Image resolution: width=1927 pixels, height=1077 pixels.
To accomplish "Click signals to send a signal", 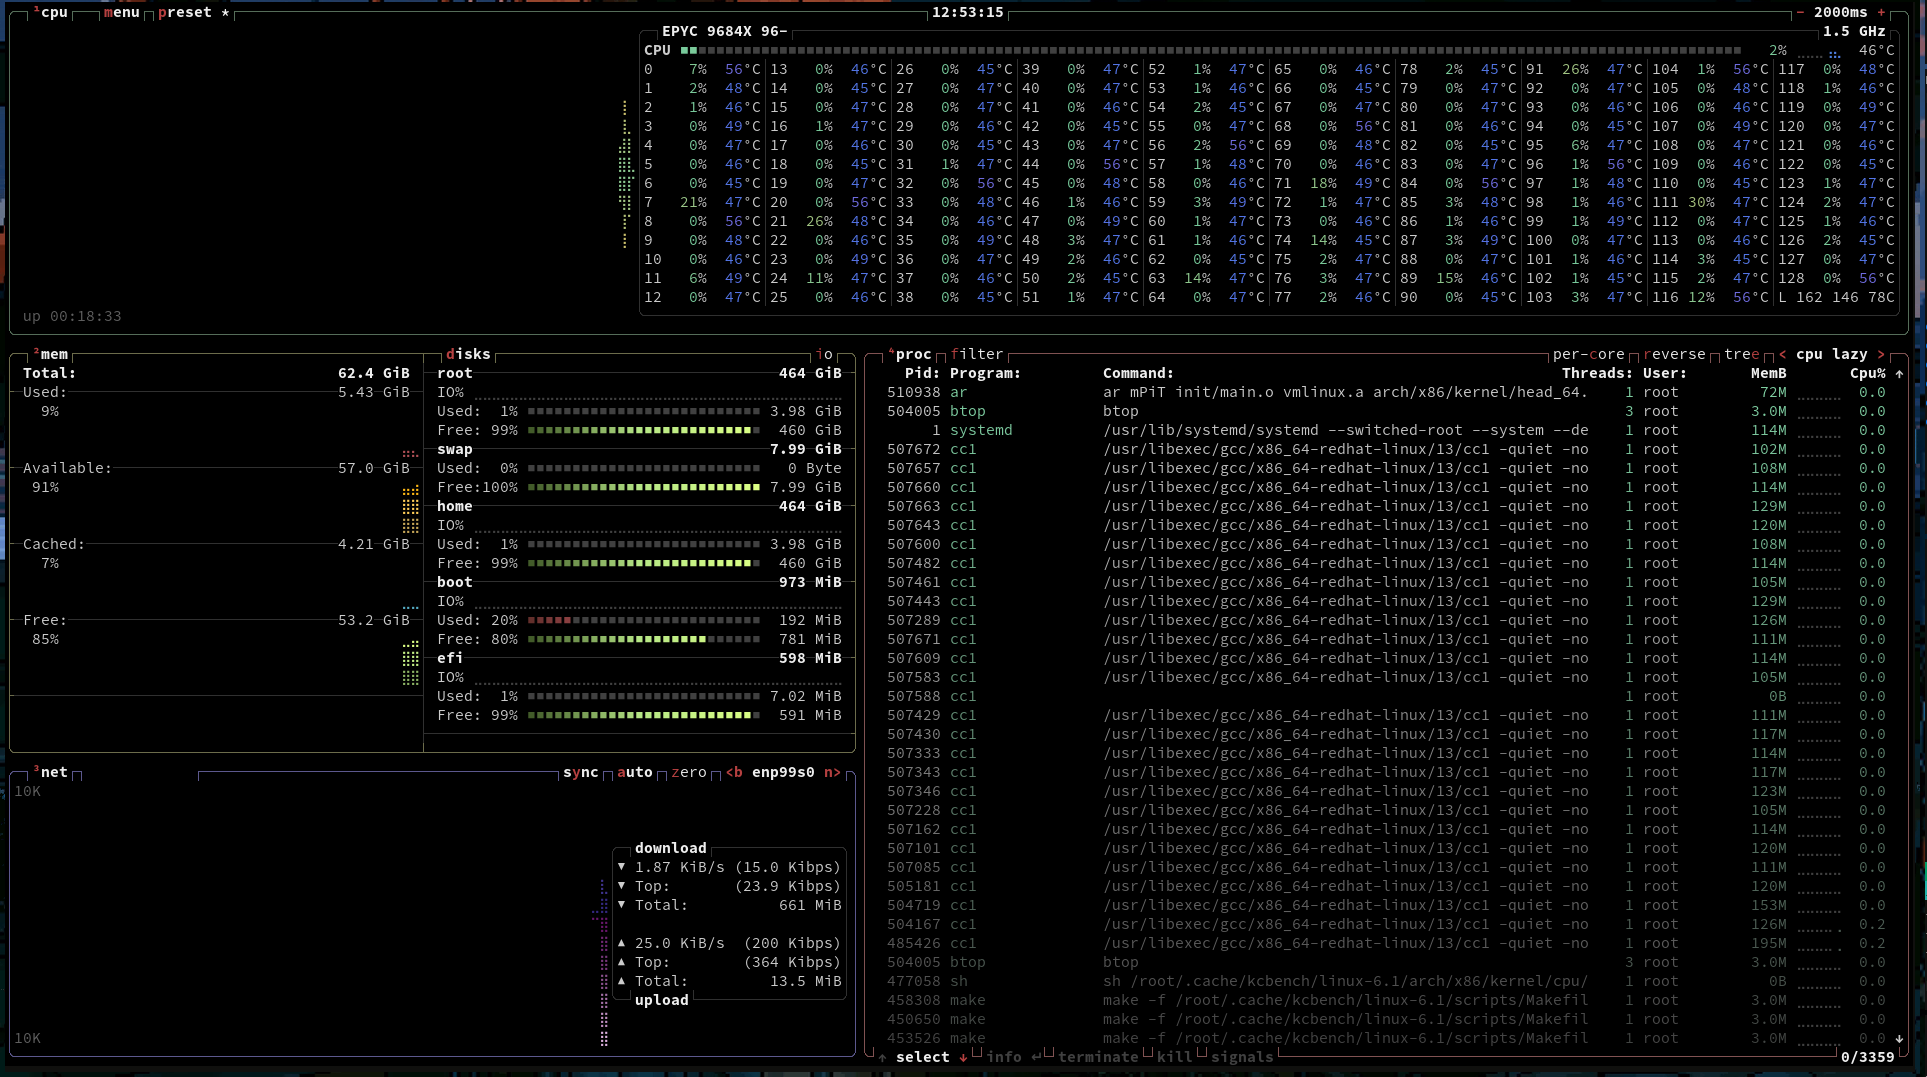I will [x=1241, y=1057].
